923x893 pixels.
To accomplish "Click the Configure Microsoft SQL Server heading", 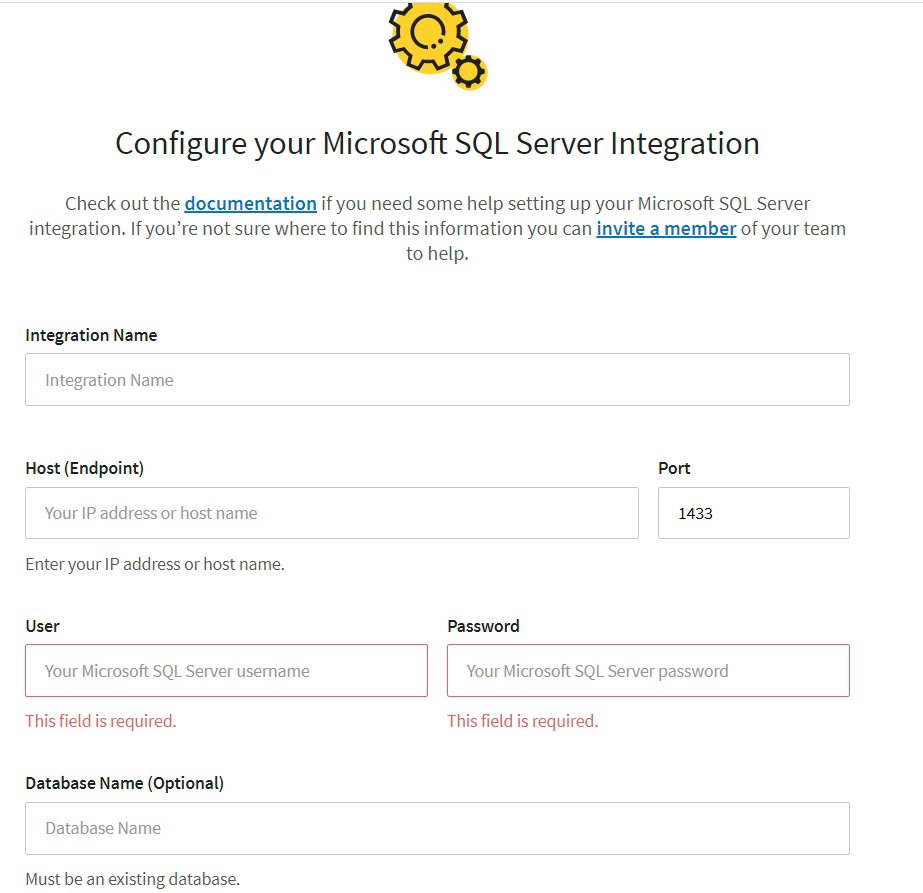I will click(x=437, y=143).
